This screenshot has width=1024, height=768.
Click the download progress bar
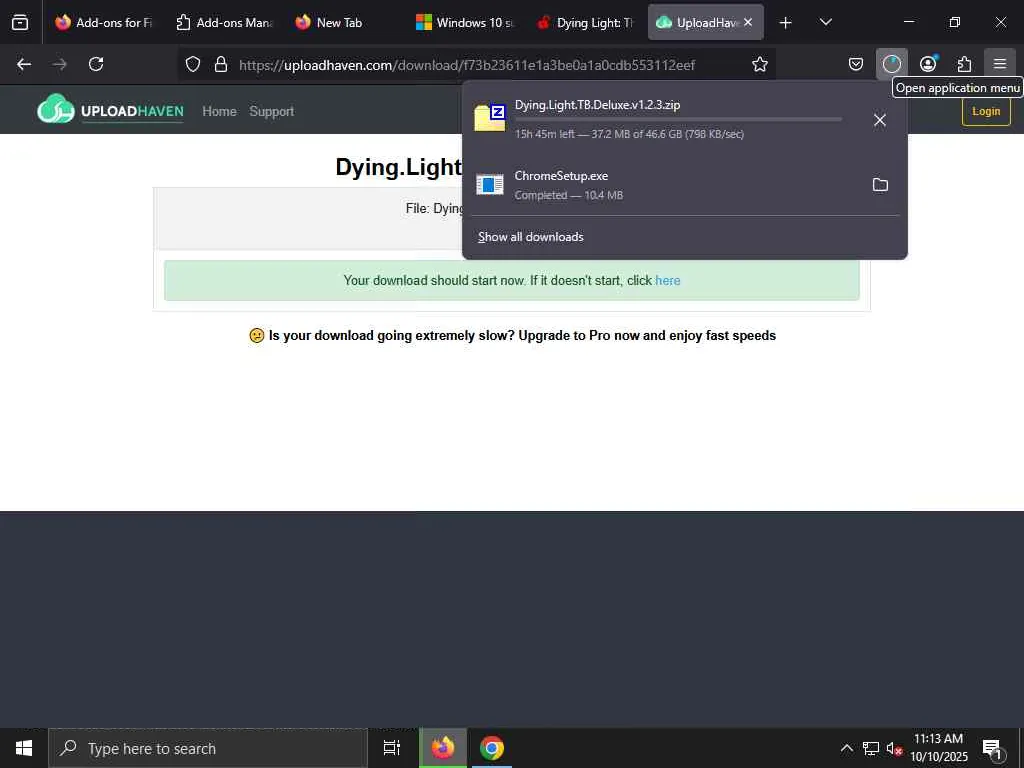tap(678, 120)
